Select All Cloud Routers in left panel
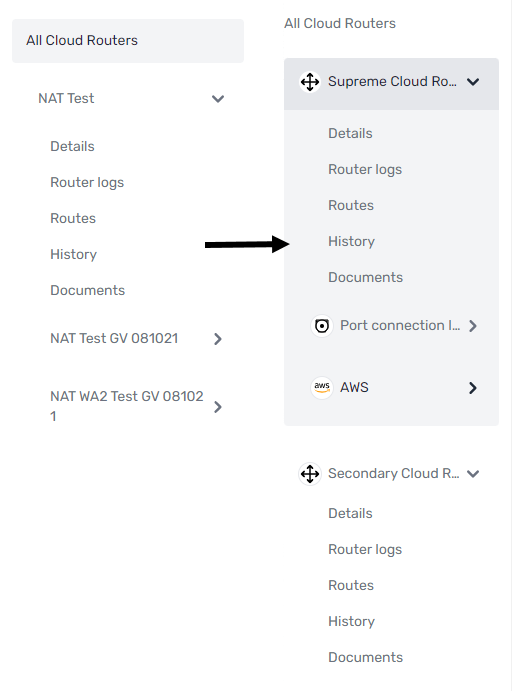The width and height of the screenshot is (512, 691). 128,41
